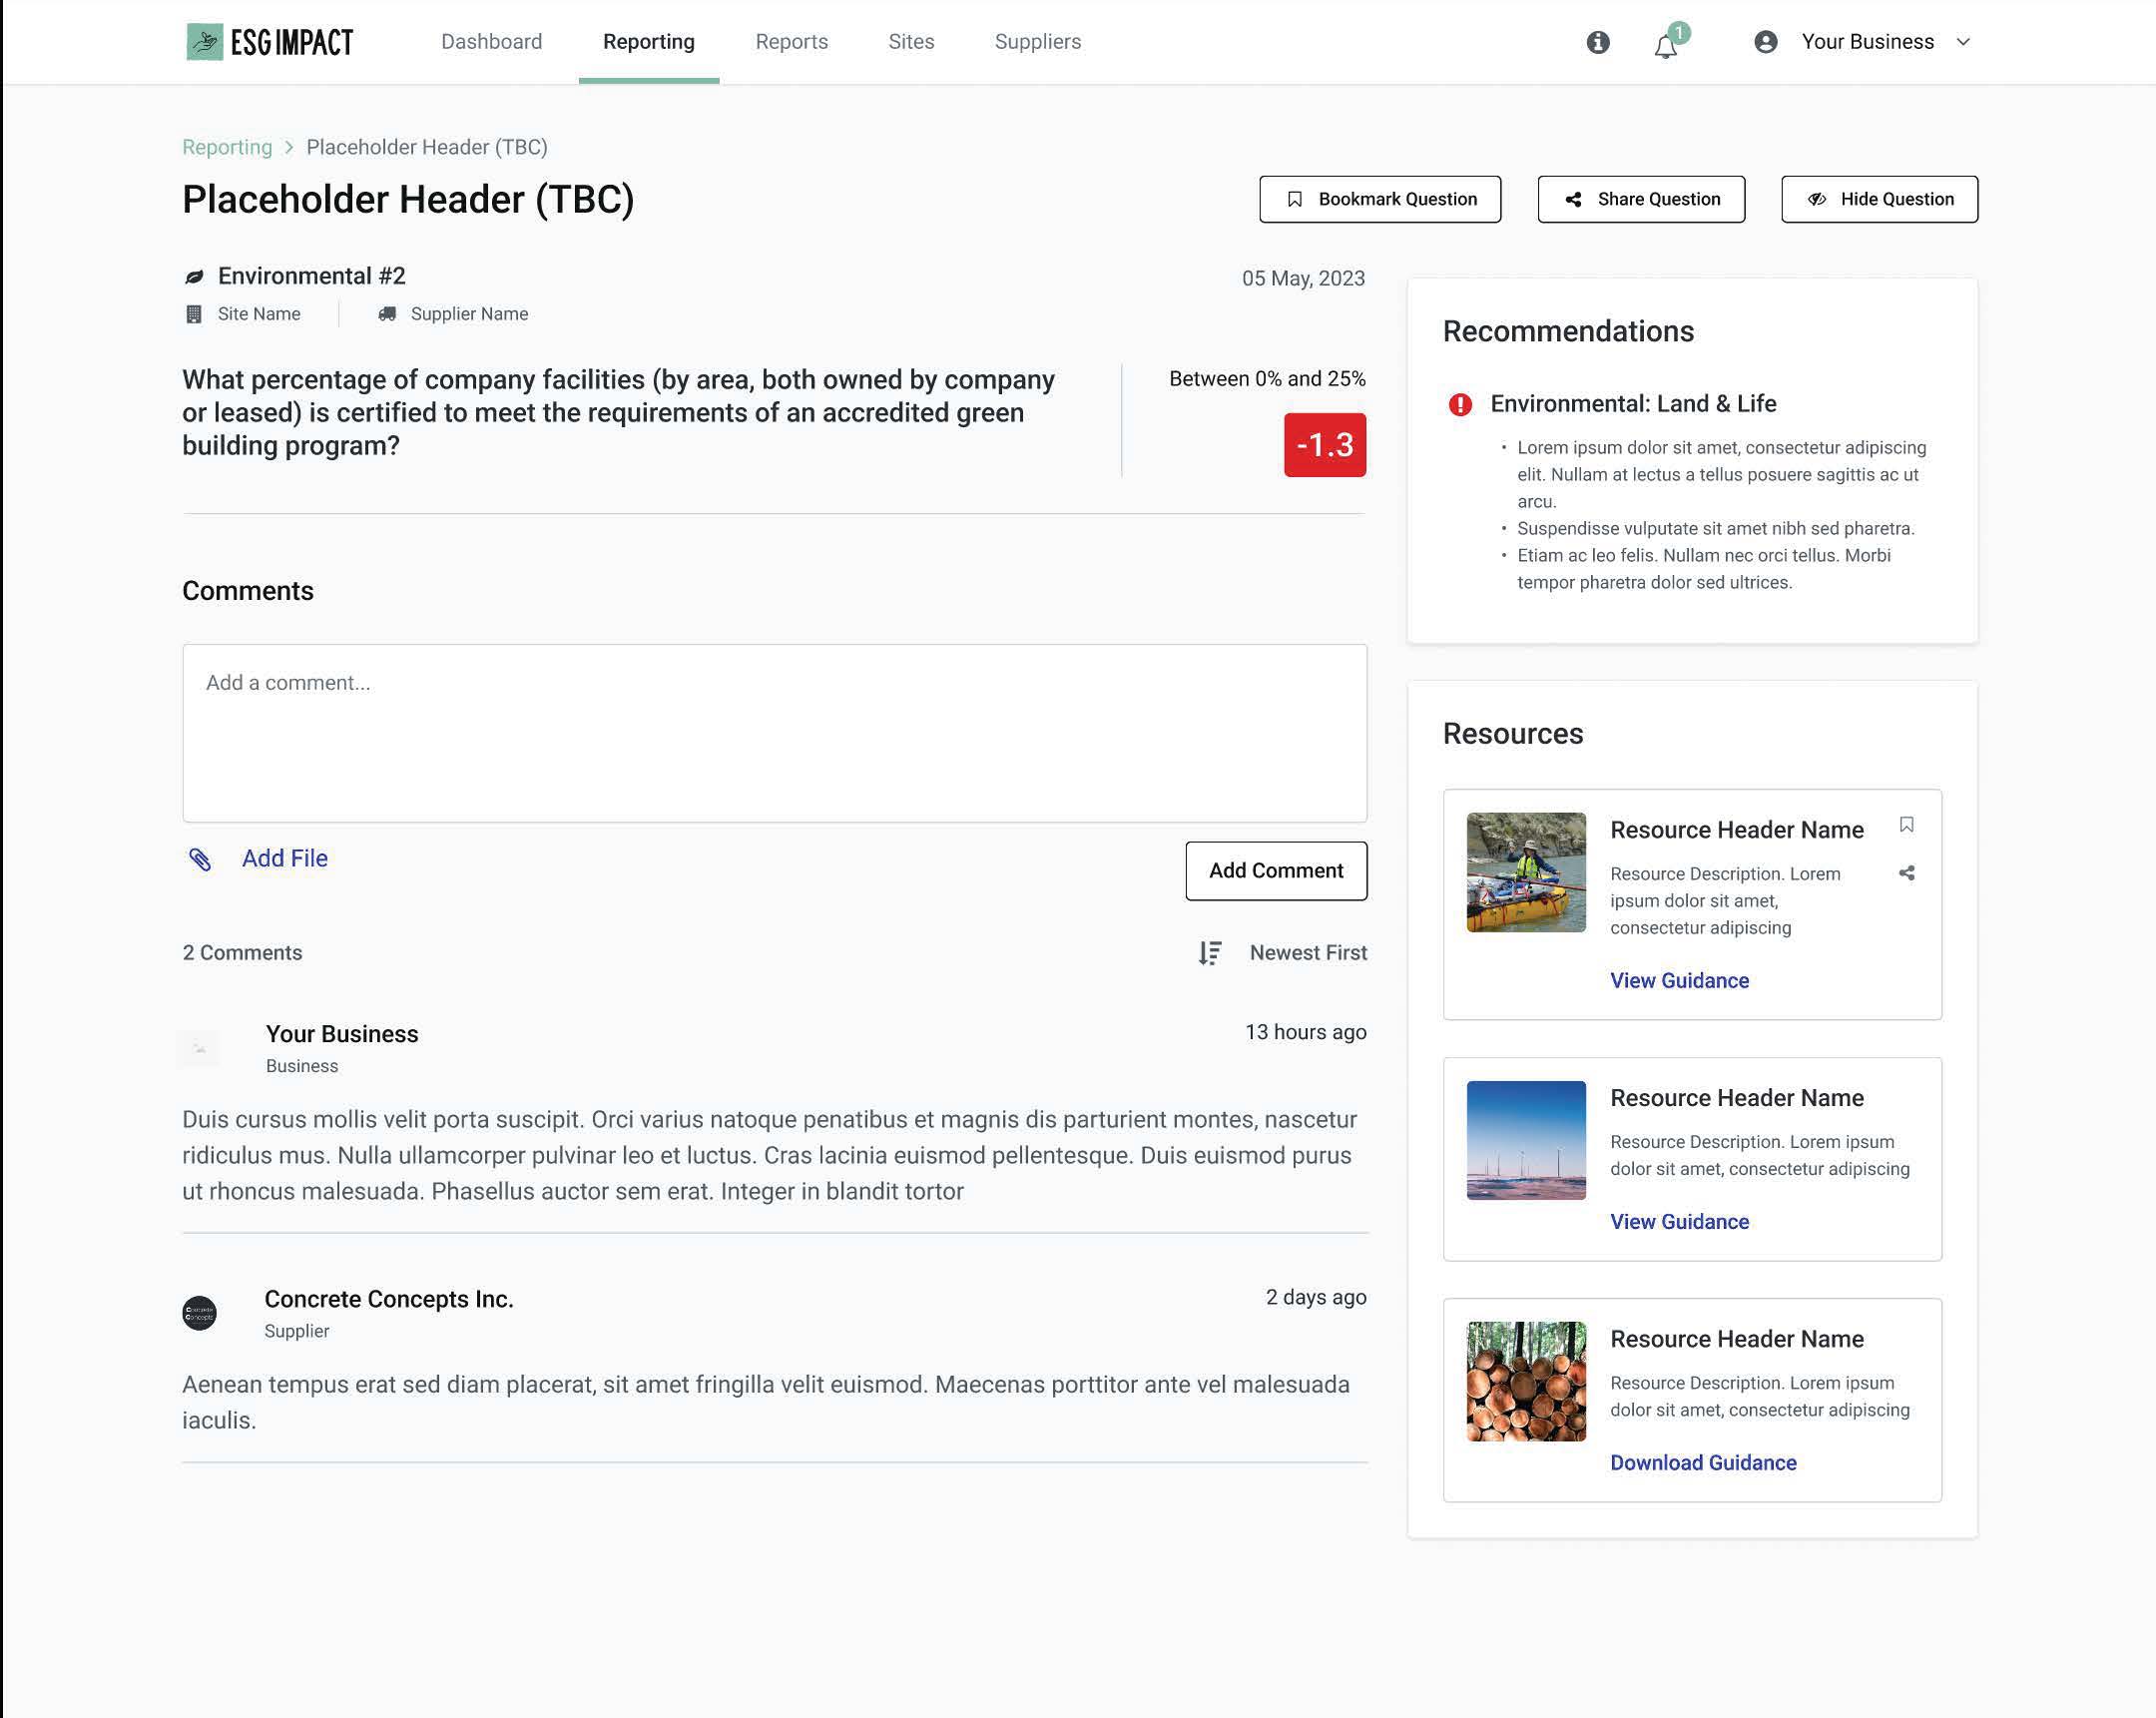Toggle Hide Question visibility button

click(1878, 199)
